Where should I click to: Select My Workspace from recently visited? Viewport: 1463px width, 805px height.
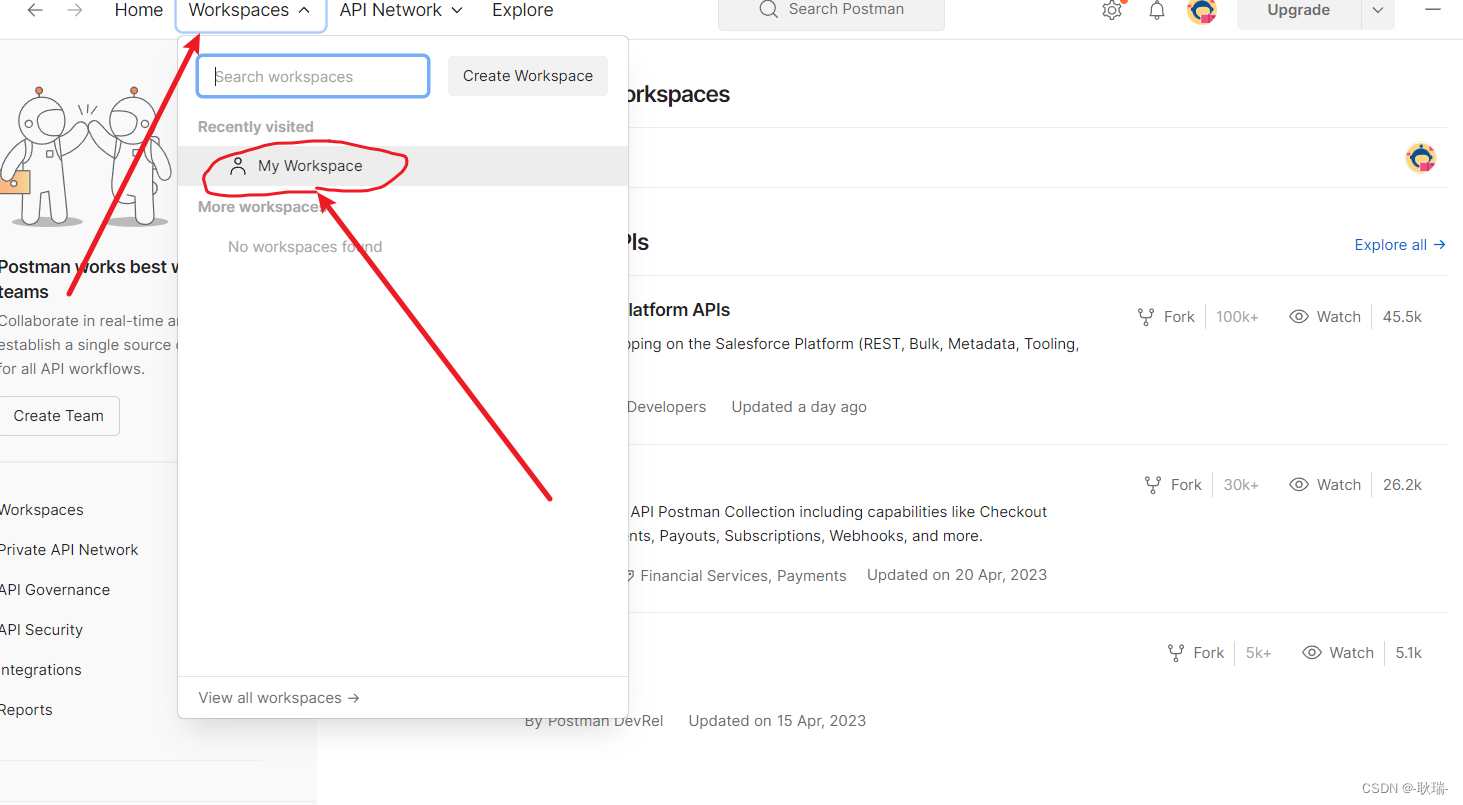[403, 166]
